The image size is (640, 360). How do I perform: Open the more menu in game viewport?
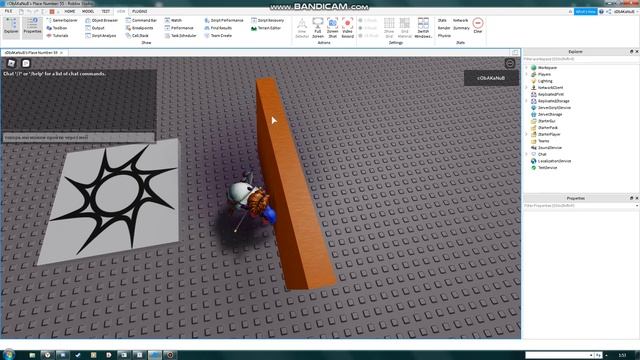pos(509,63)
